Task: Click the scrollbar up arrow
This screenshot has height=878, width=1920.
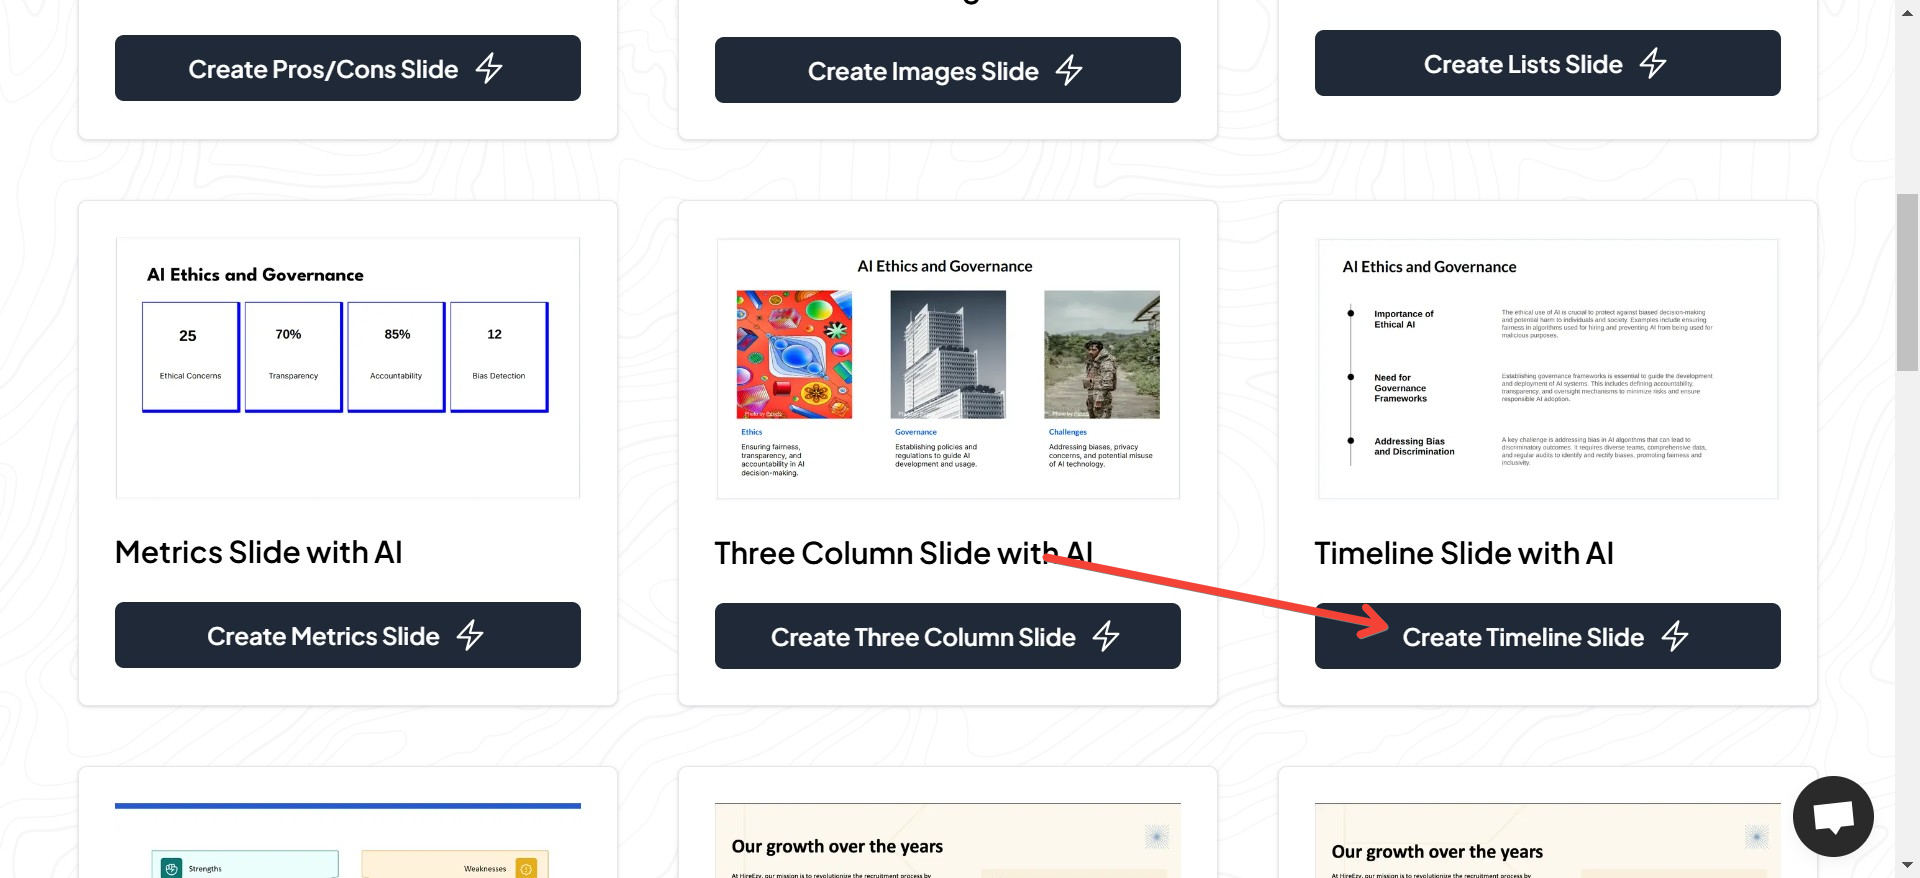Action: coord(1907,11)
